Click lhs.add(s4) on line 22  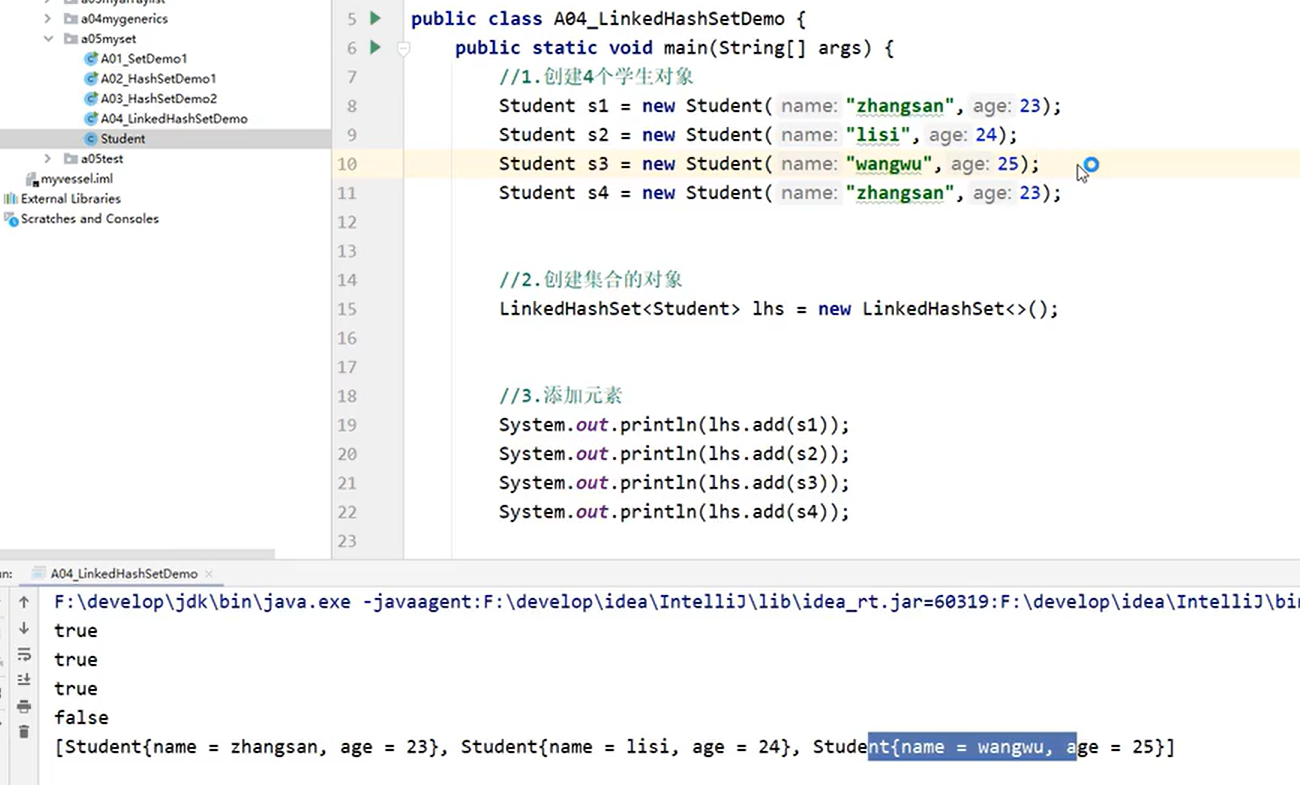[768, 512]
